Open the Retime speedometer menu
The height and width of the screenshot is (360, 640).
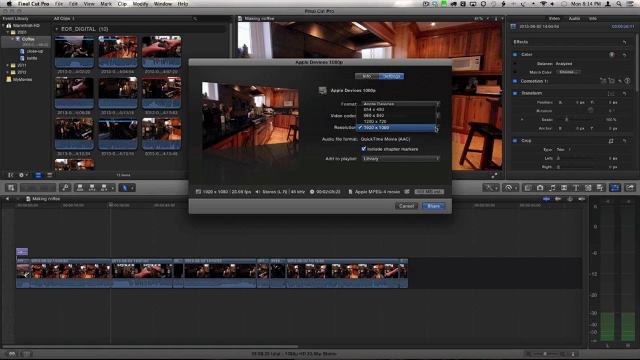[509, 188]
